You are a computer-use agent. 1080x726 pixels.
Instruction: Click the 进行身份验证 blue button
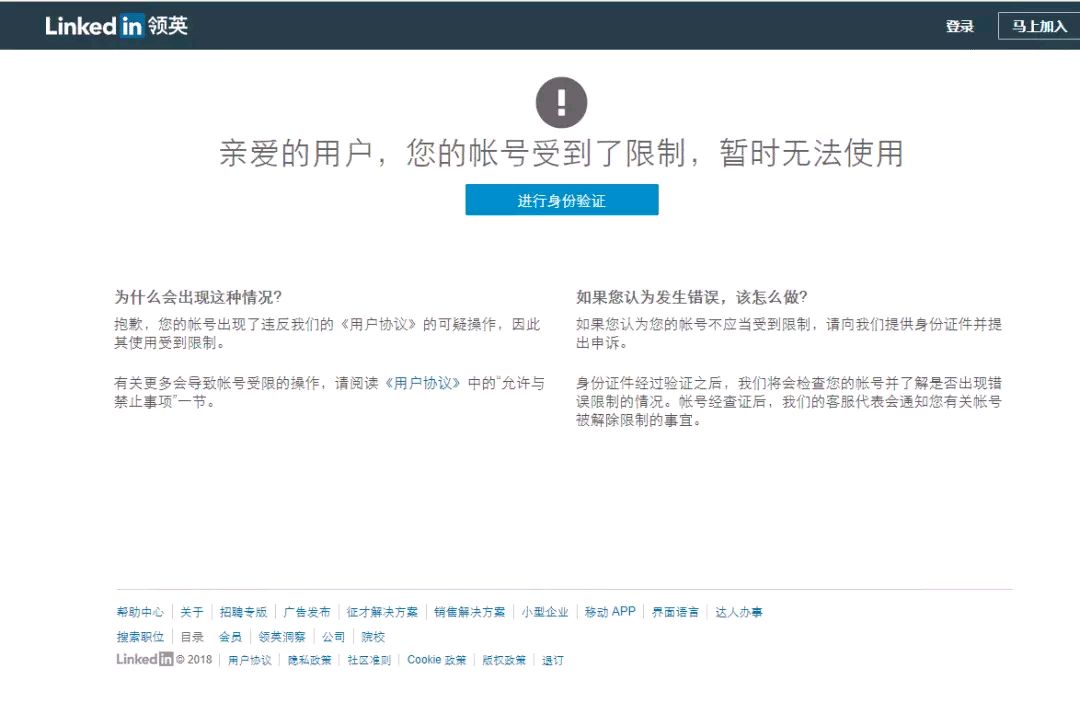pyautogui.click(x=562, y=199)
